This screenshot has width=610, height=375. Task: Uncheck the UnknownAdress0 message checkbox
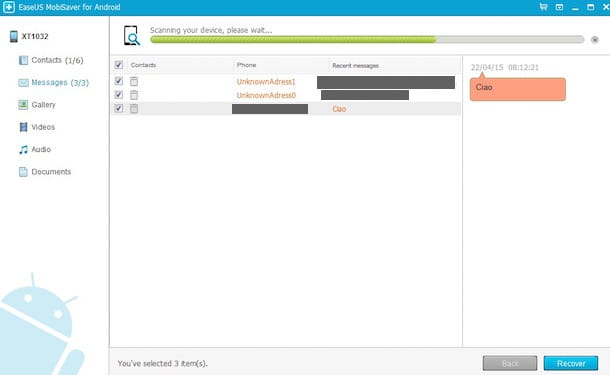coord(119,95)
